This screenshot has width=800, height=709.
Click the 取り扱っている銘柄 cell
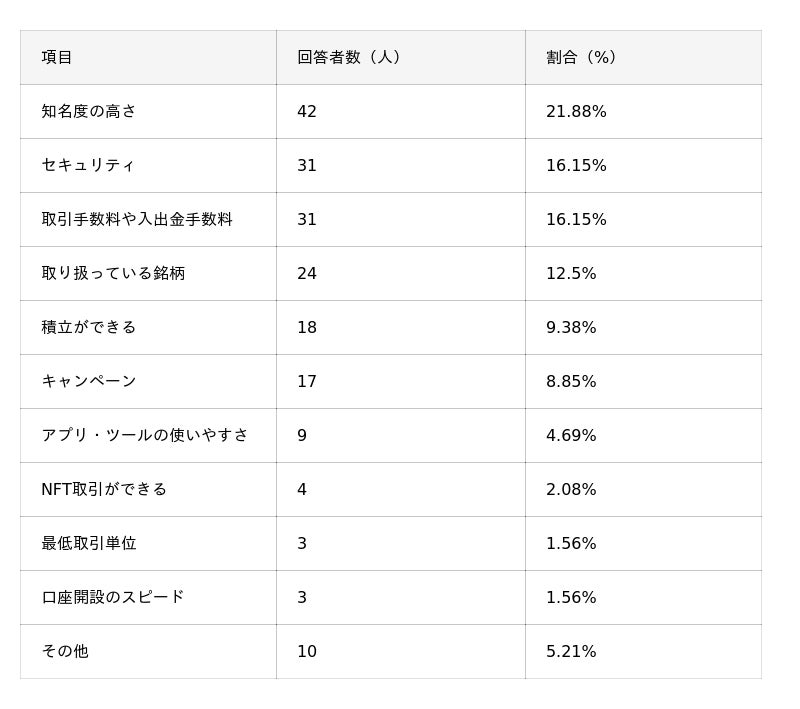click(113, 273)
